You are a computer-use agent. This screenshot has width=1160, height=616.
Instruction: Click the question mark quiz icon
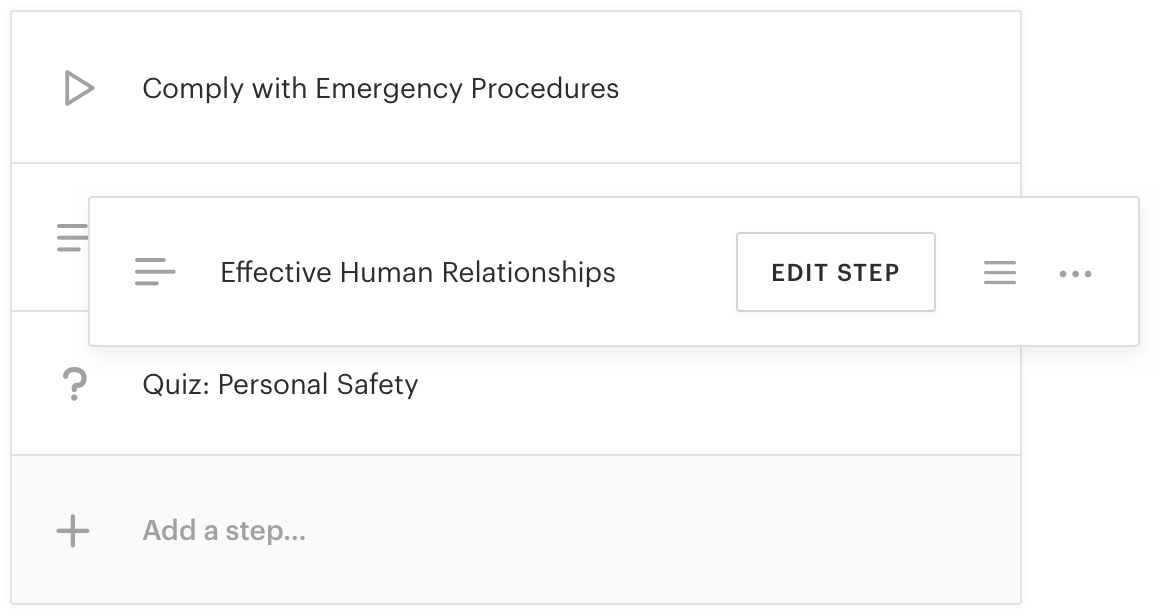tap(72, 384)
